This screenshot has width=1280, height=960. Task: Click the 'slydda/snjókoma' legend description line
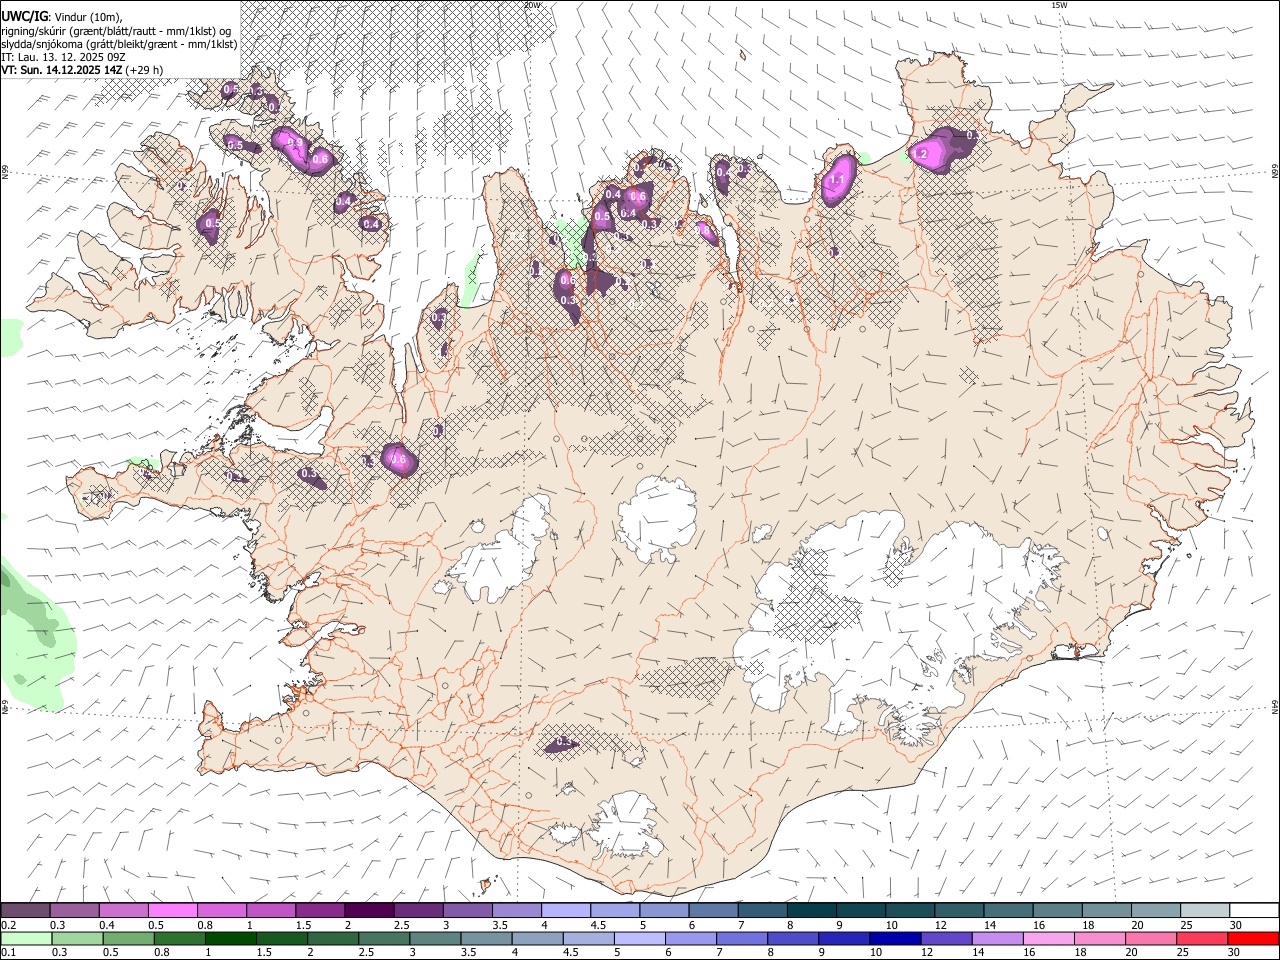(119, 44)
